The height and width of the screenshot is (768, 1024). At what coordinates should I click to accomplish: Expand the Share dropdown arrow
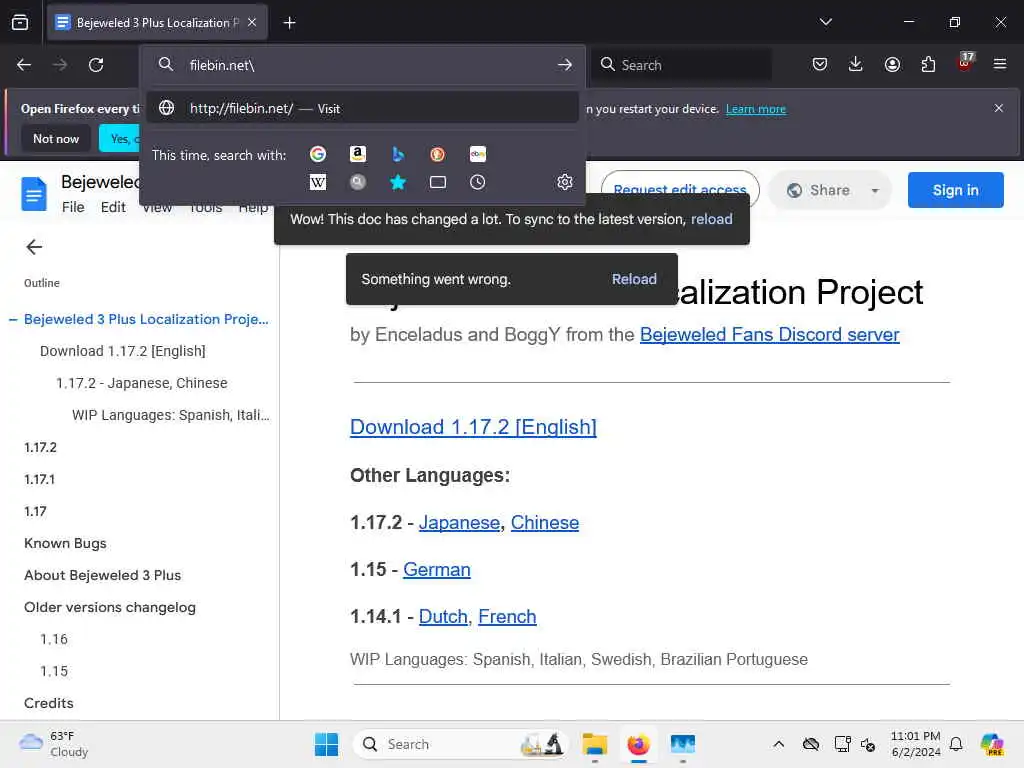(875, 191)
